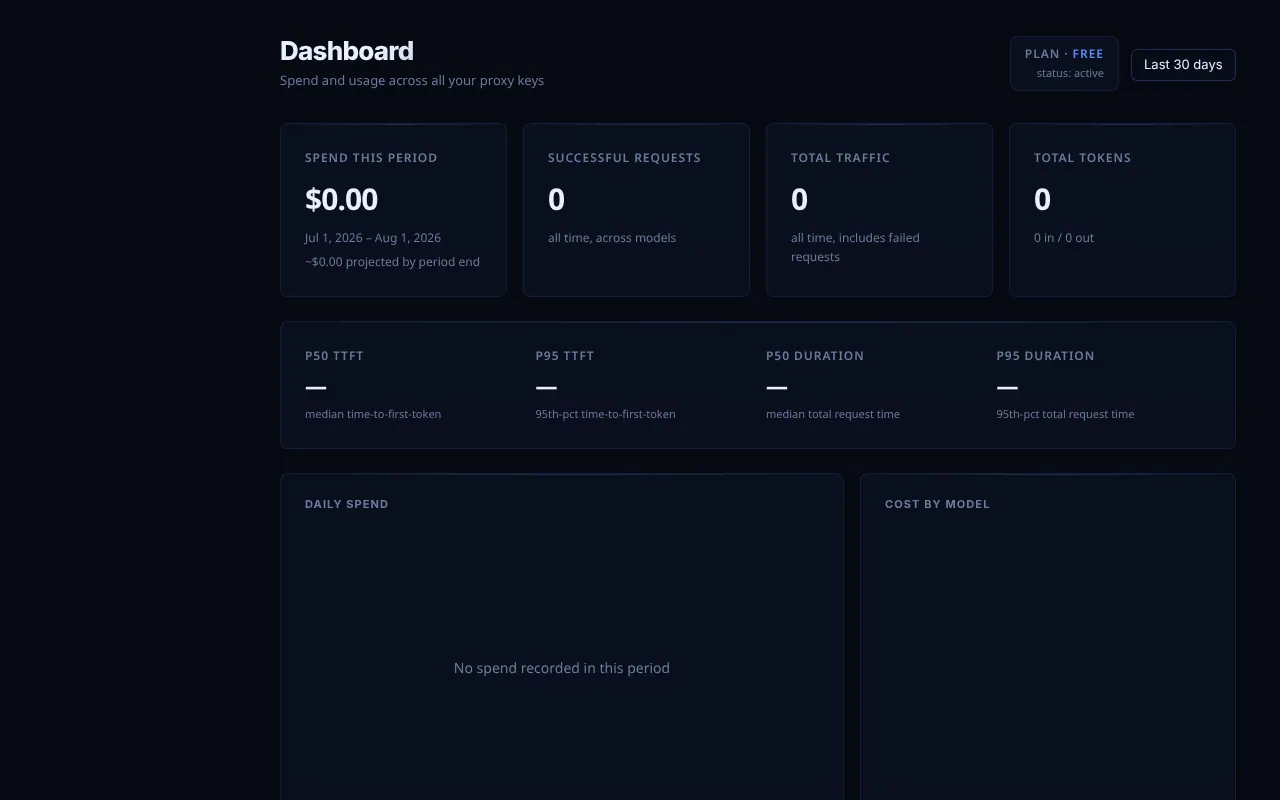Select the Spend This Period card
This screenshot has width=1280, height=800.
[393, 210]
